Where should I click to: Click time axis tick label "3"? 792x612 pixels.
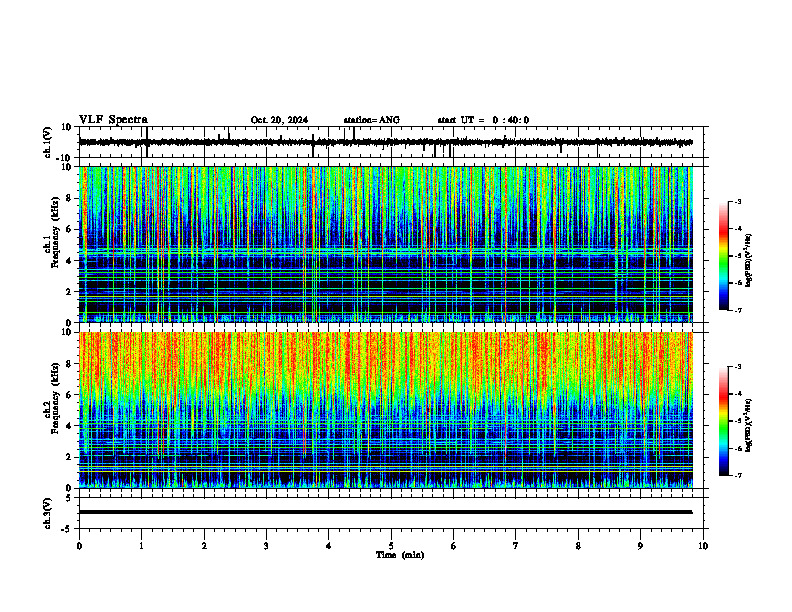[x=266, y=546]
